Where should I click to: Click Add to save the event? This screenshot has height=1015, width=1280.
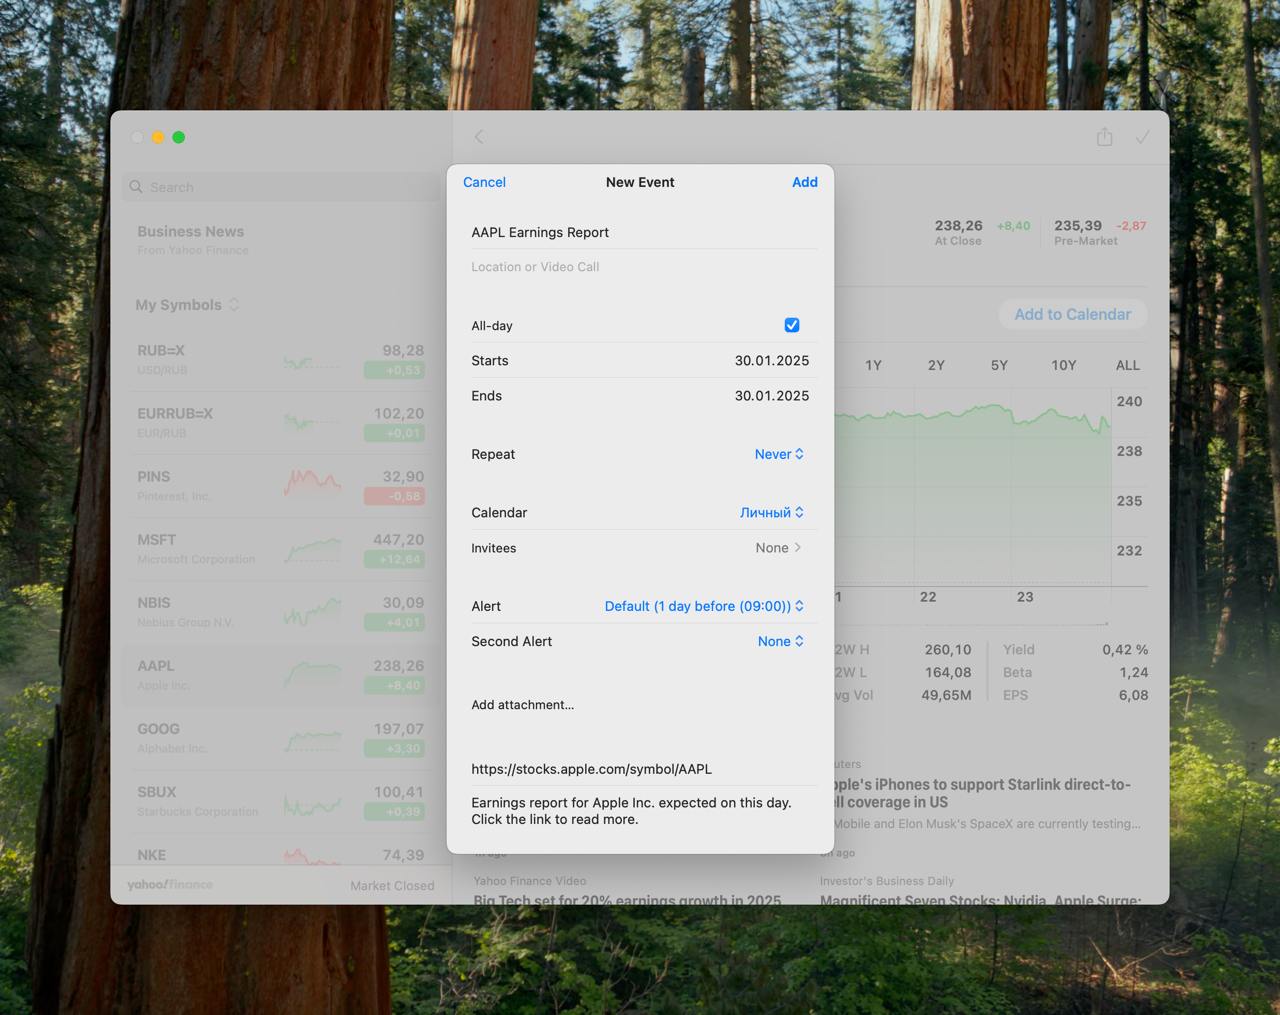tap(805, 182)
